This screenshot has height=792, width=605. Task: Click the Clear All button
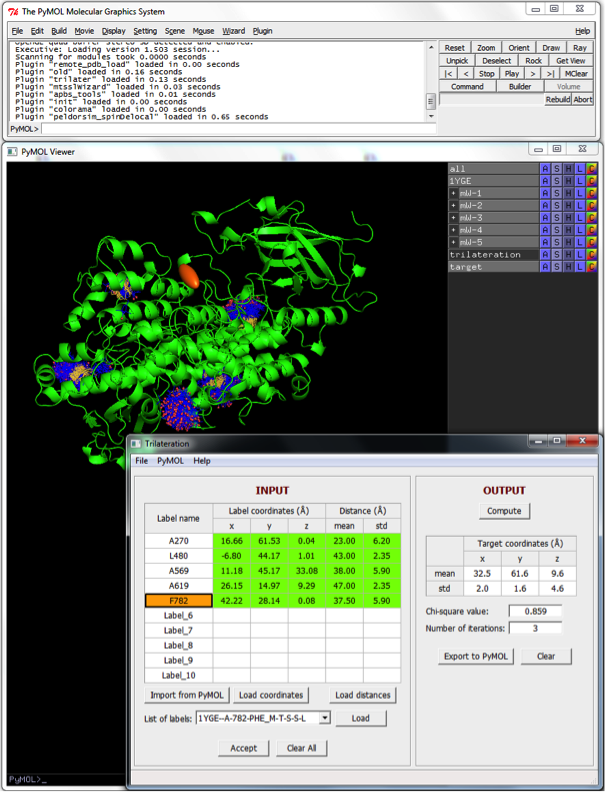pyautogui.click(x=301, y=748)
